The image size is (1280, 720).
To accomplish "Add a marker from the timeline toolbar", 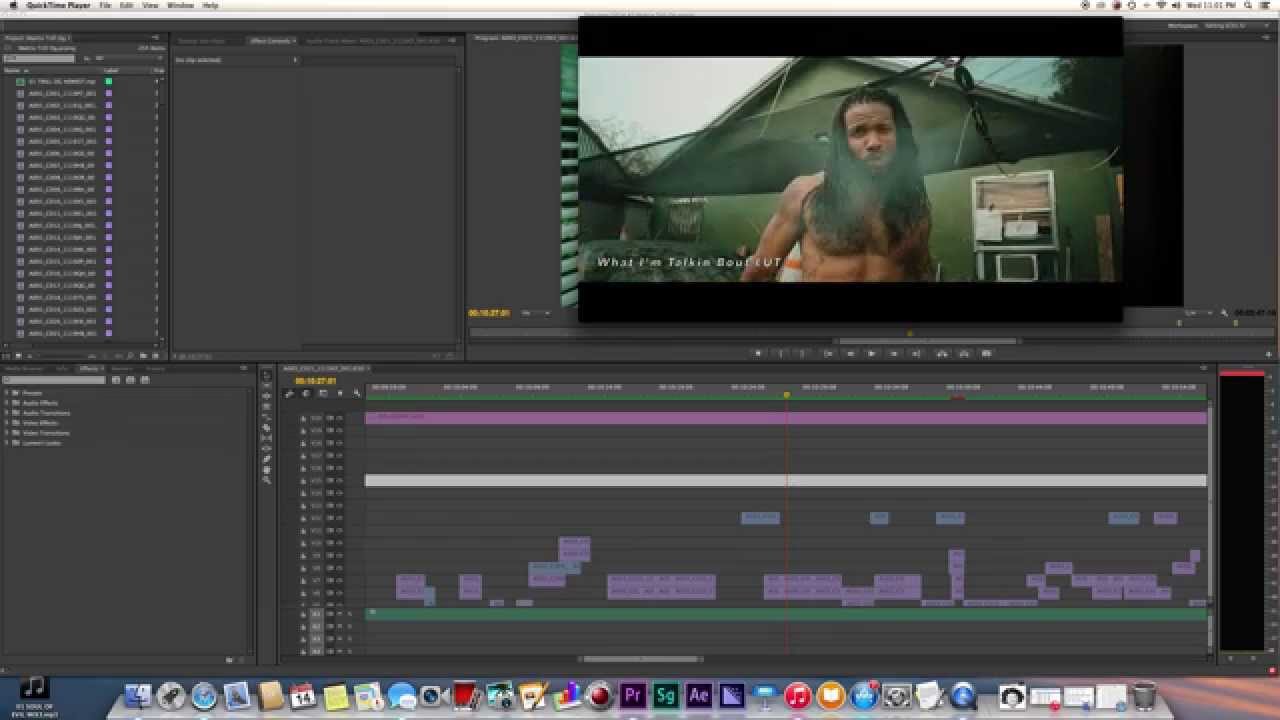I will click(340, 393).
